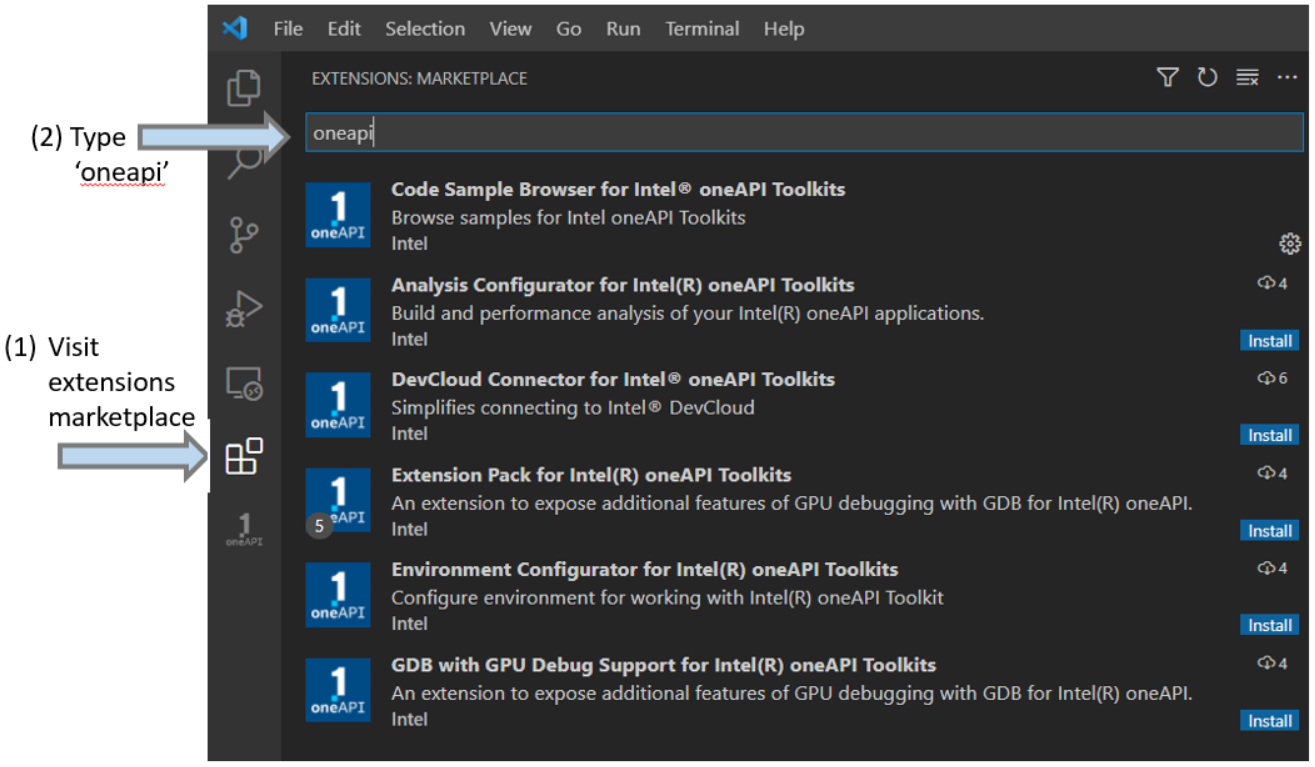Image resolution: width=1315 pixels, height=767 pixels.
Task: Open the Run menu
Action: [623, 29]
